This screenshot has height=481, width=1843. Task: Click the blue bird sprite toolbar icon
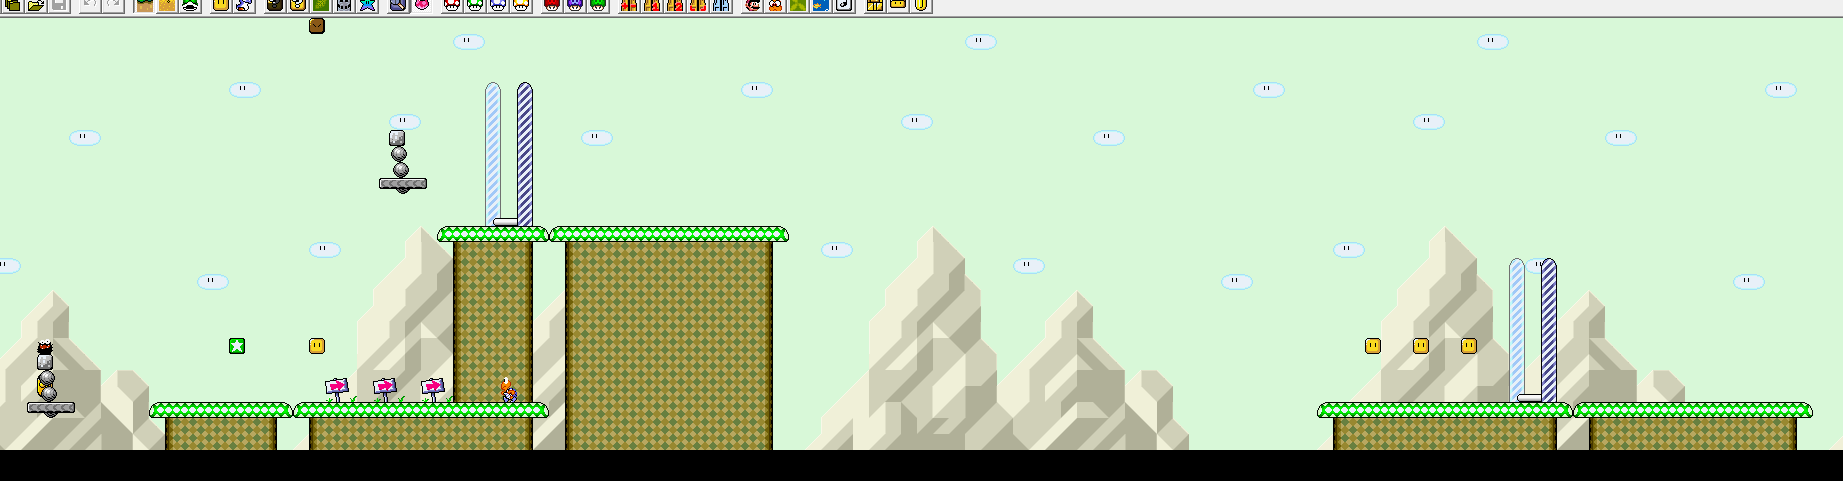pyautogui.click(x=245, y=5)
